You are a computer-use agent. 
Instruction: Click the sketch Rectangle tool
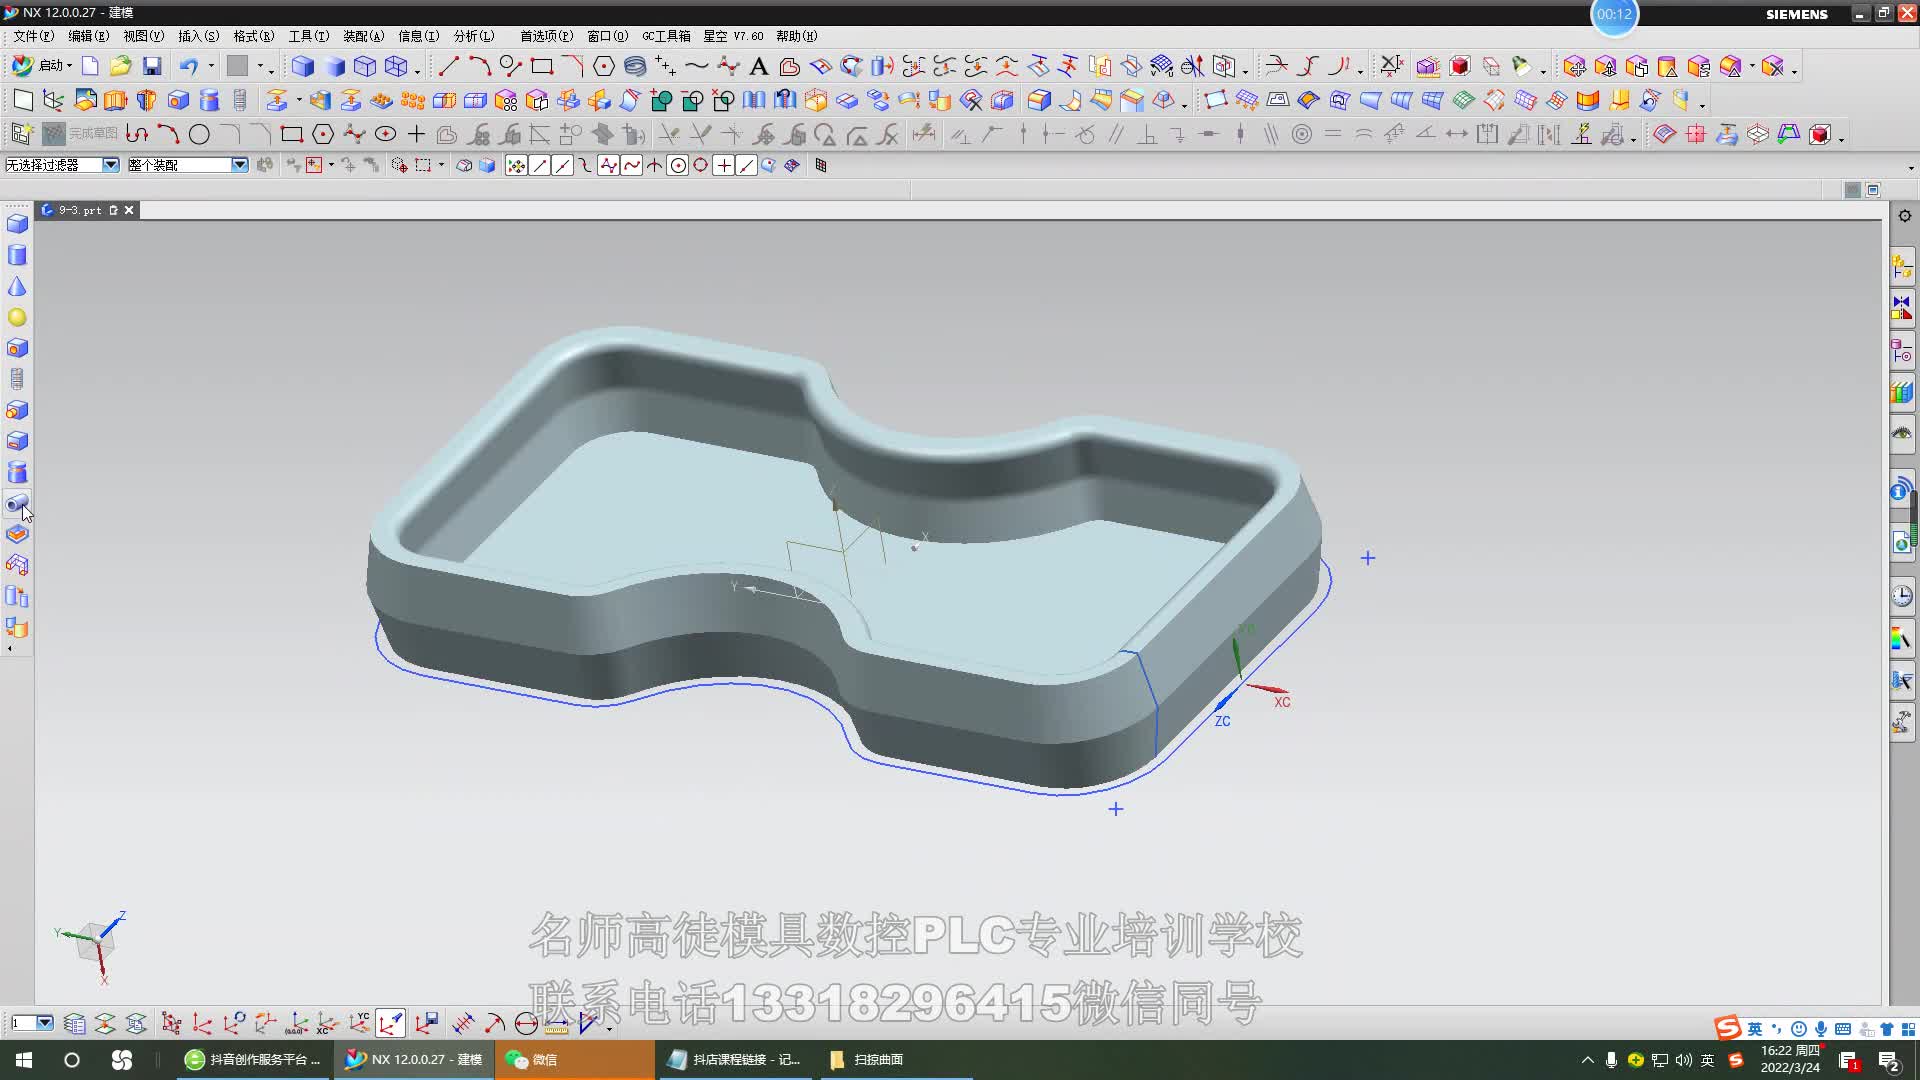click(x=291, y=134)
